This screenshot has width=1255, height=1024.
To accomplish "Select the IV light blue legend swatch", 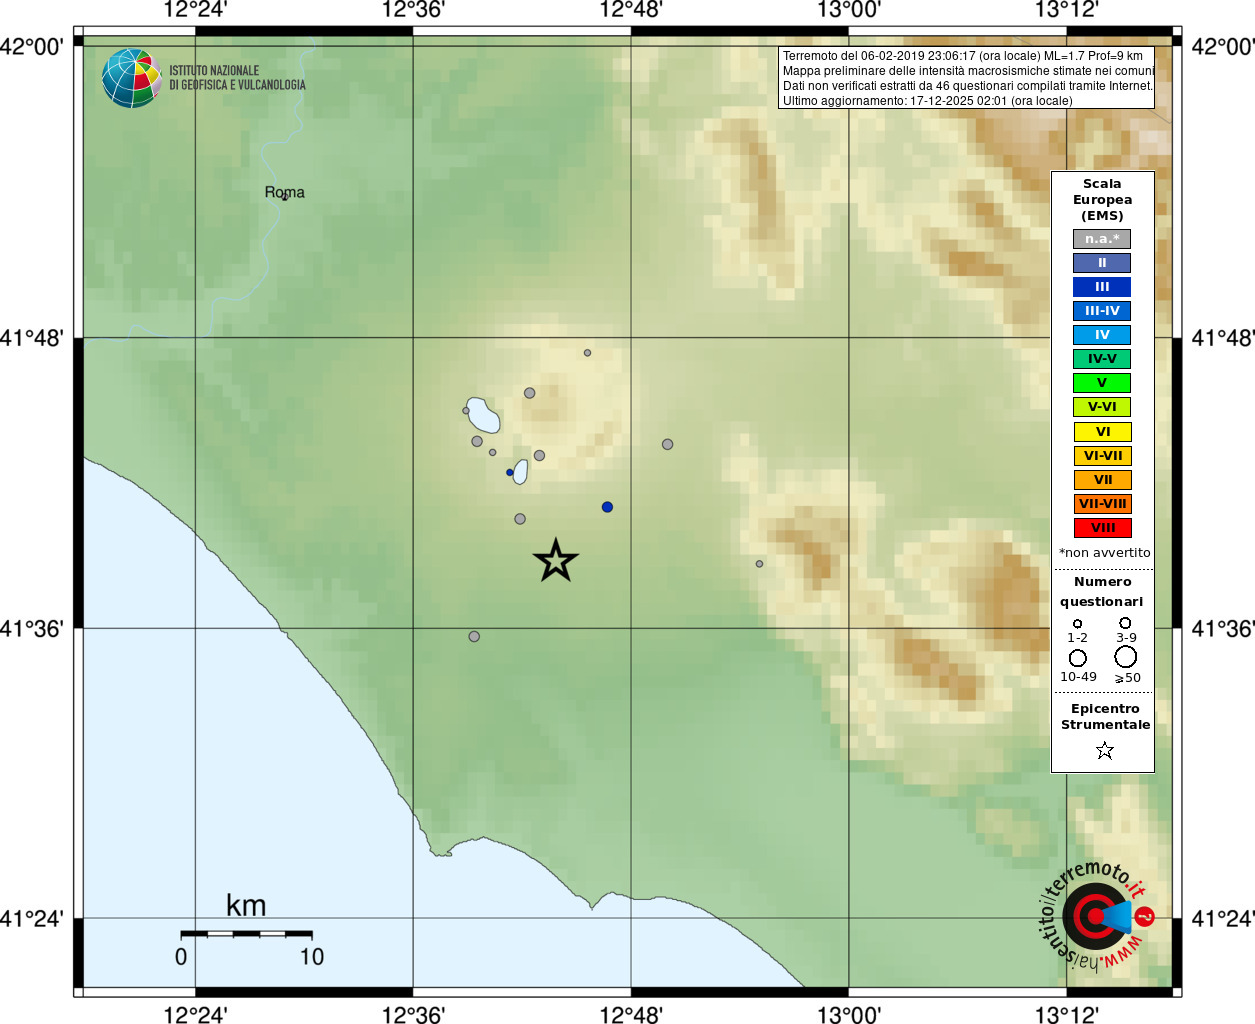I will point(1102,335).
